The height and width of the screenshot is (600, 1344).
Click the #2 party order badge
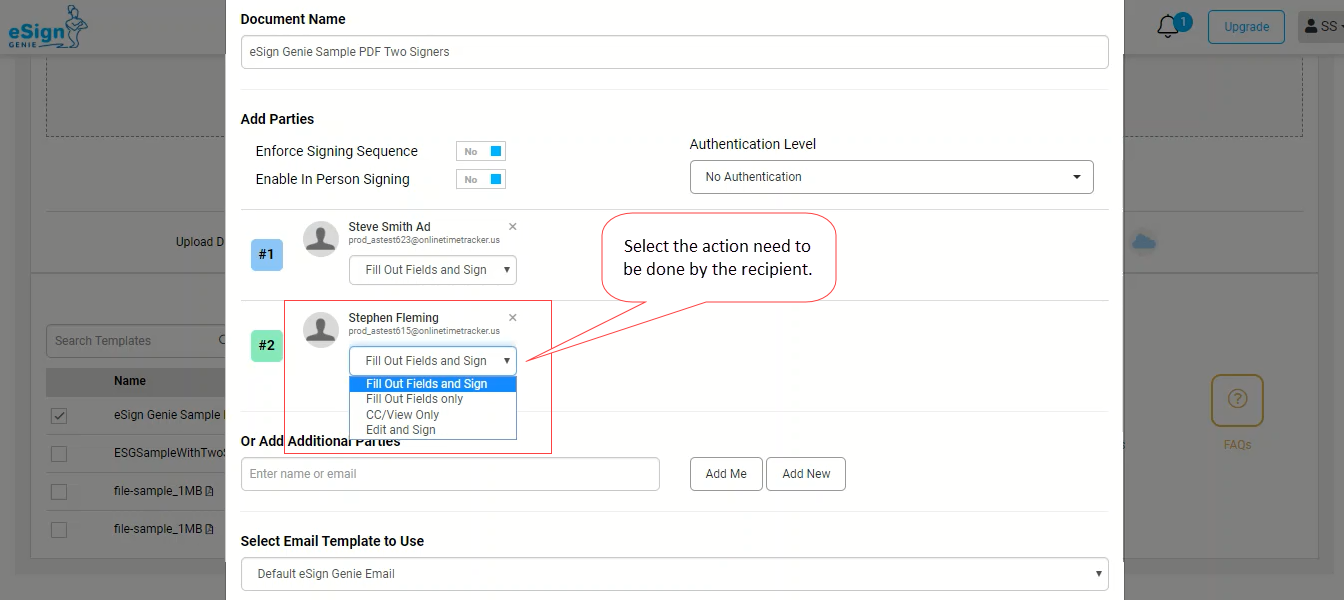click(267, 346)
